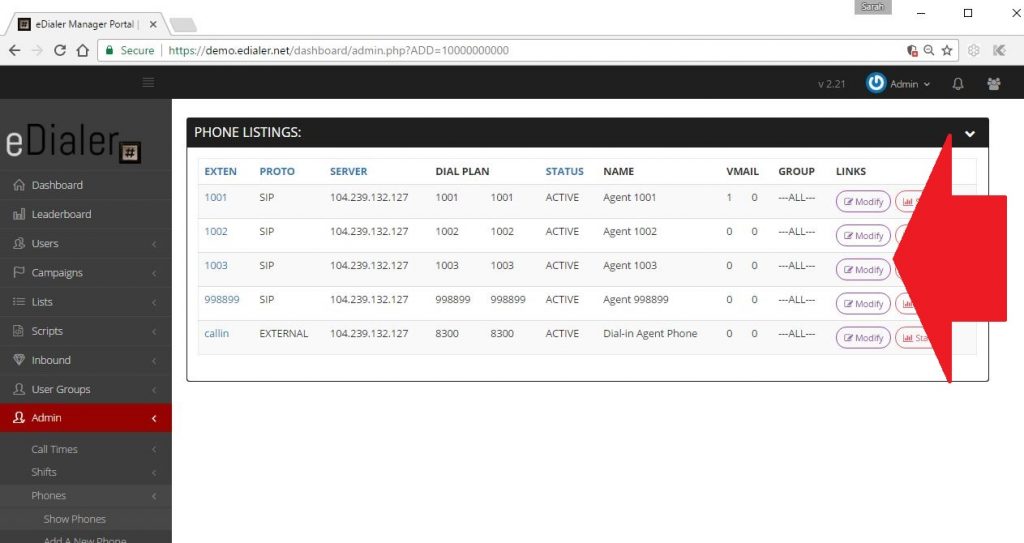Image resolution: width=1024 pixels, height=543 pixels.
Task: Bookmark page with star icon
Action: (x=946, y=50)
